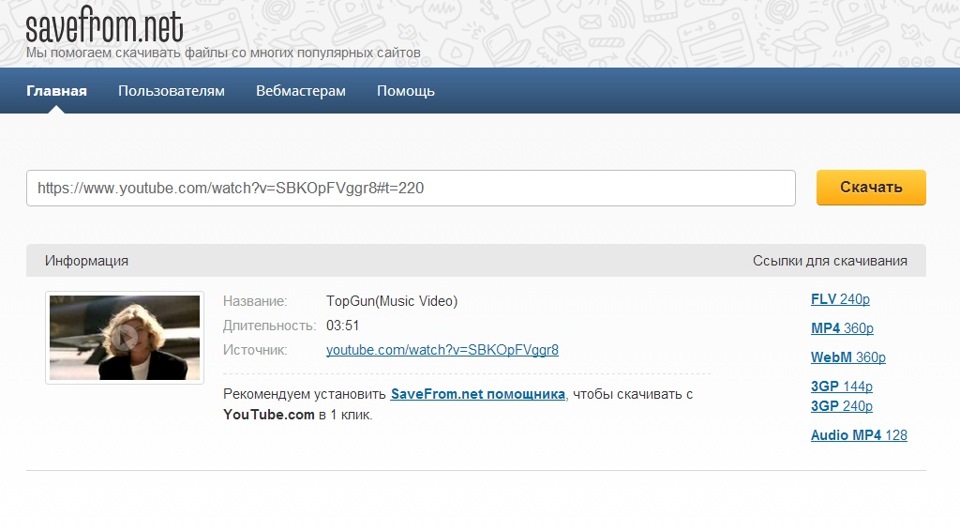Screen dimensions: 960x531
Task: Focus the YouTube URL input field
Action: tap(411, 188)
